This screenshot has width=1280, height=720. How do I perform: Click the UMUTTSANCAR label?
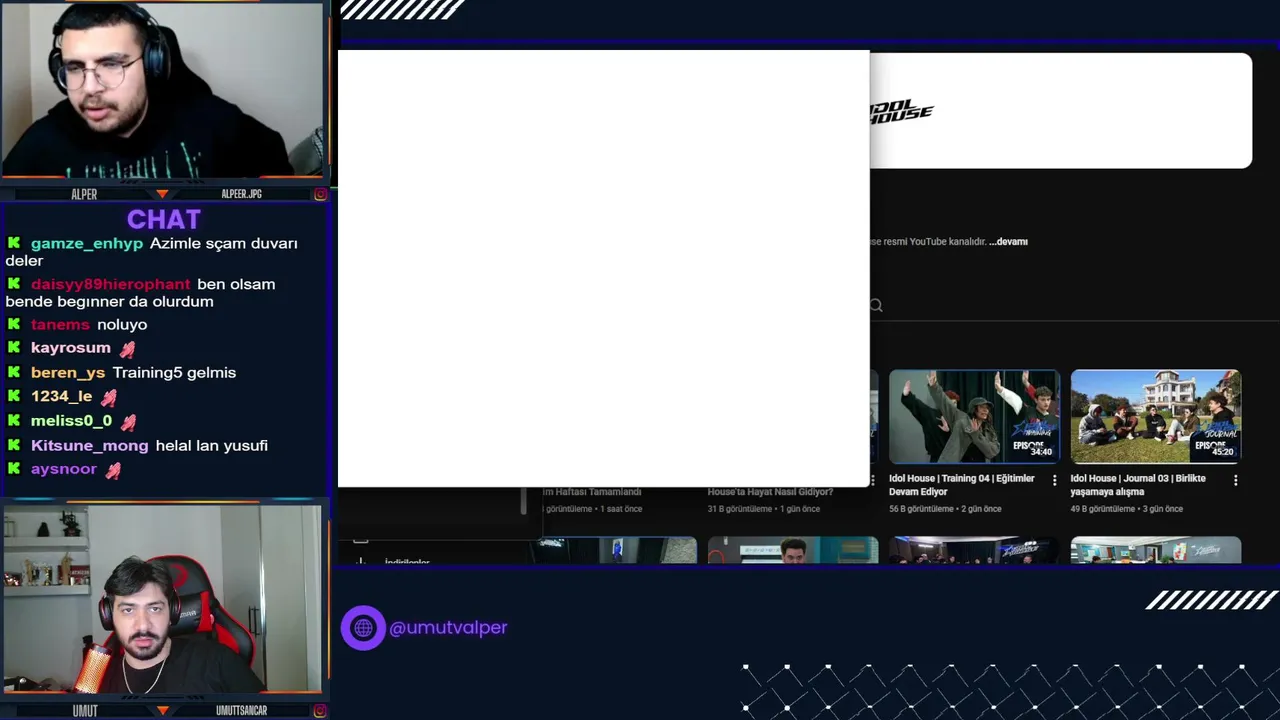pyautogui.click(x=241, y=710)
